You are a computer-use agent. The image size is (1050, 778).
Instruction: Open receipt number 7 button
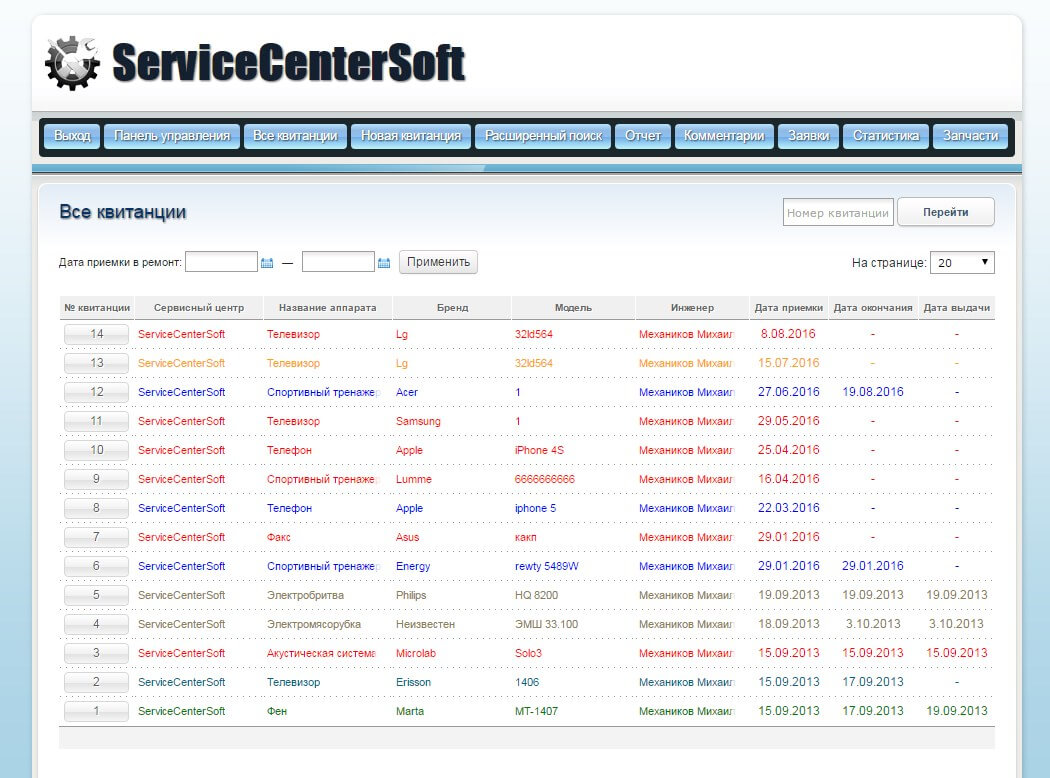(96, 537)
